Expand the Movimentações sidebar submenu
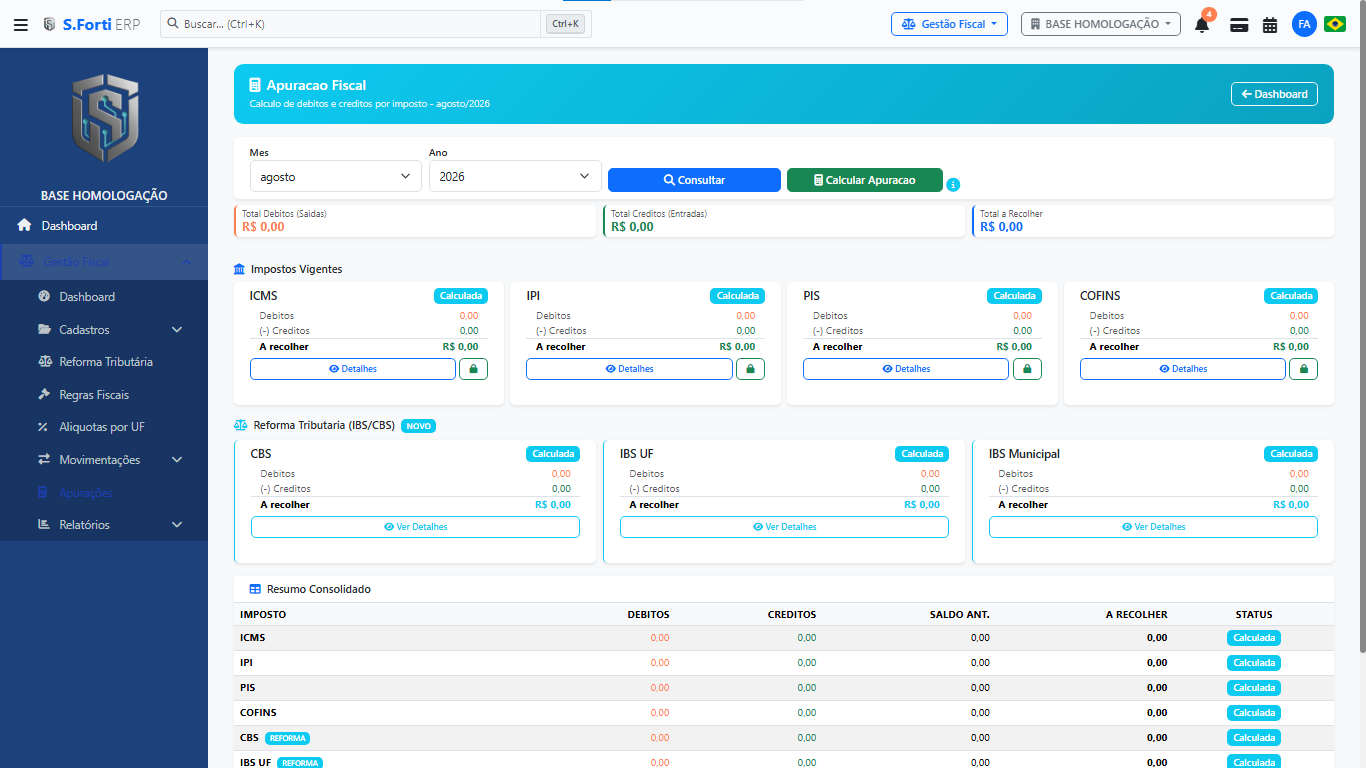This screenshot has width=1366, height=768. pyautogui.click(x=104, y=460)
